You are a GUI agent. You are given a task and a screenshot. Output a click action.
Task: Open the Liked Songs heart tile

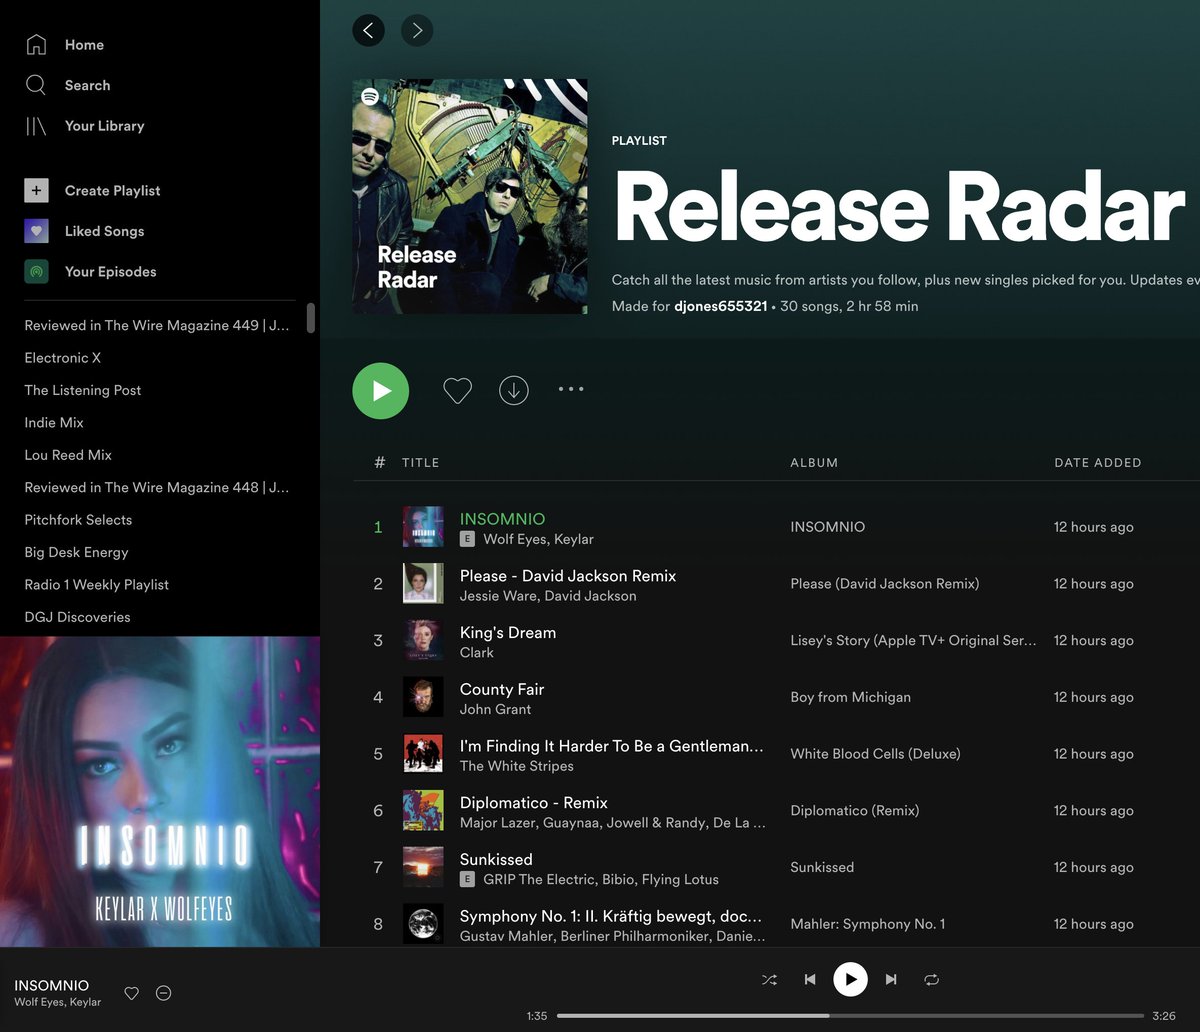36,231
